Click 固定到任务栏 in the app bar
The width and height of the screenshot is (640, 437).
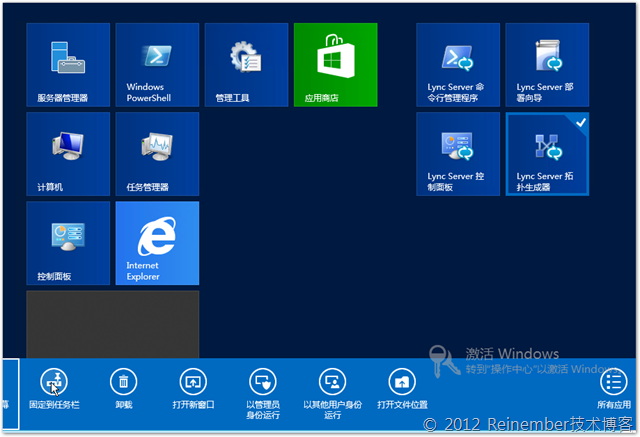coord(54,388)
